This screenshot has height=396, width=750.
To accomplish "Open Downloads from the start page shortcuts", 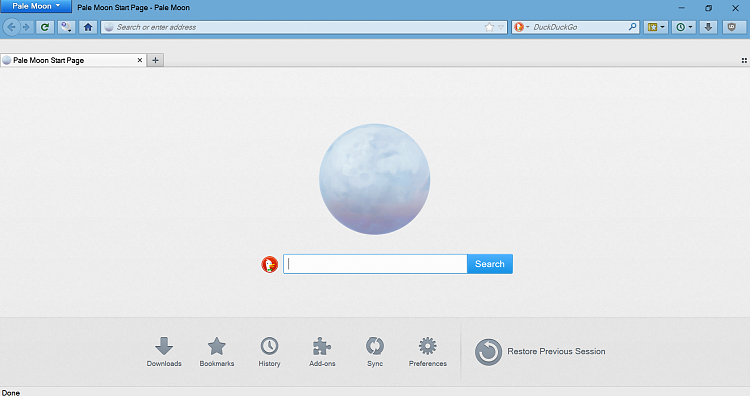I will pos(164,352).
